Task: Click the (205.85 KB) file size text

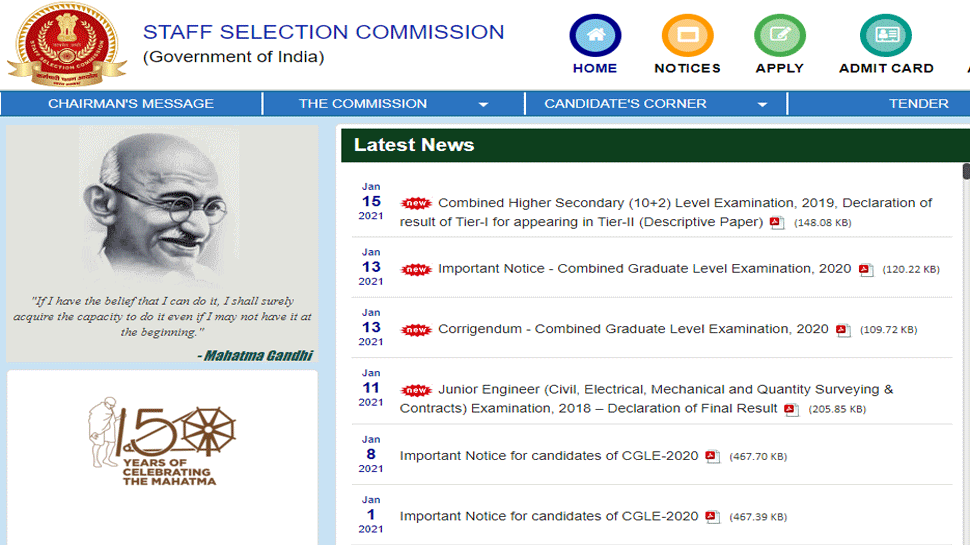Action: 837,410
